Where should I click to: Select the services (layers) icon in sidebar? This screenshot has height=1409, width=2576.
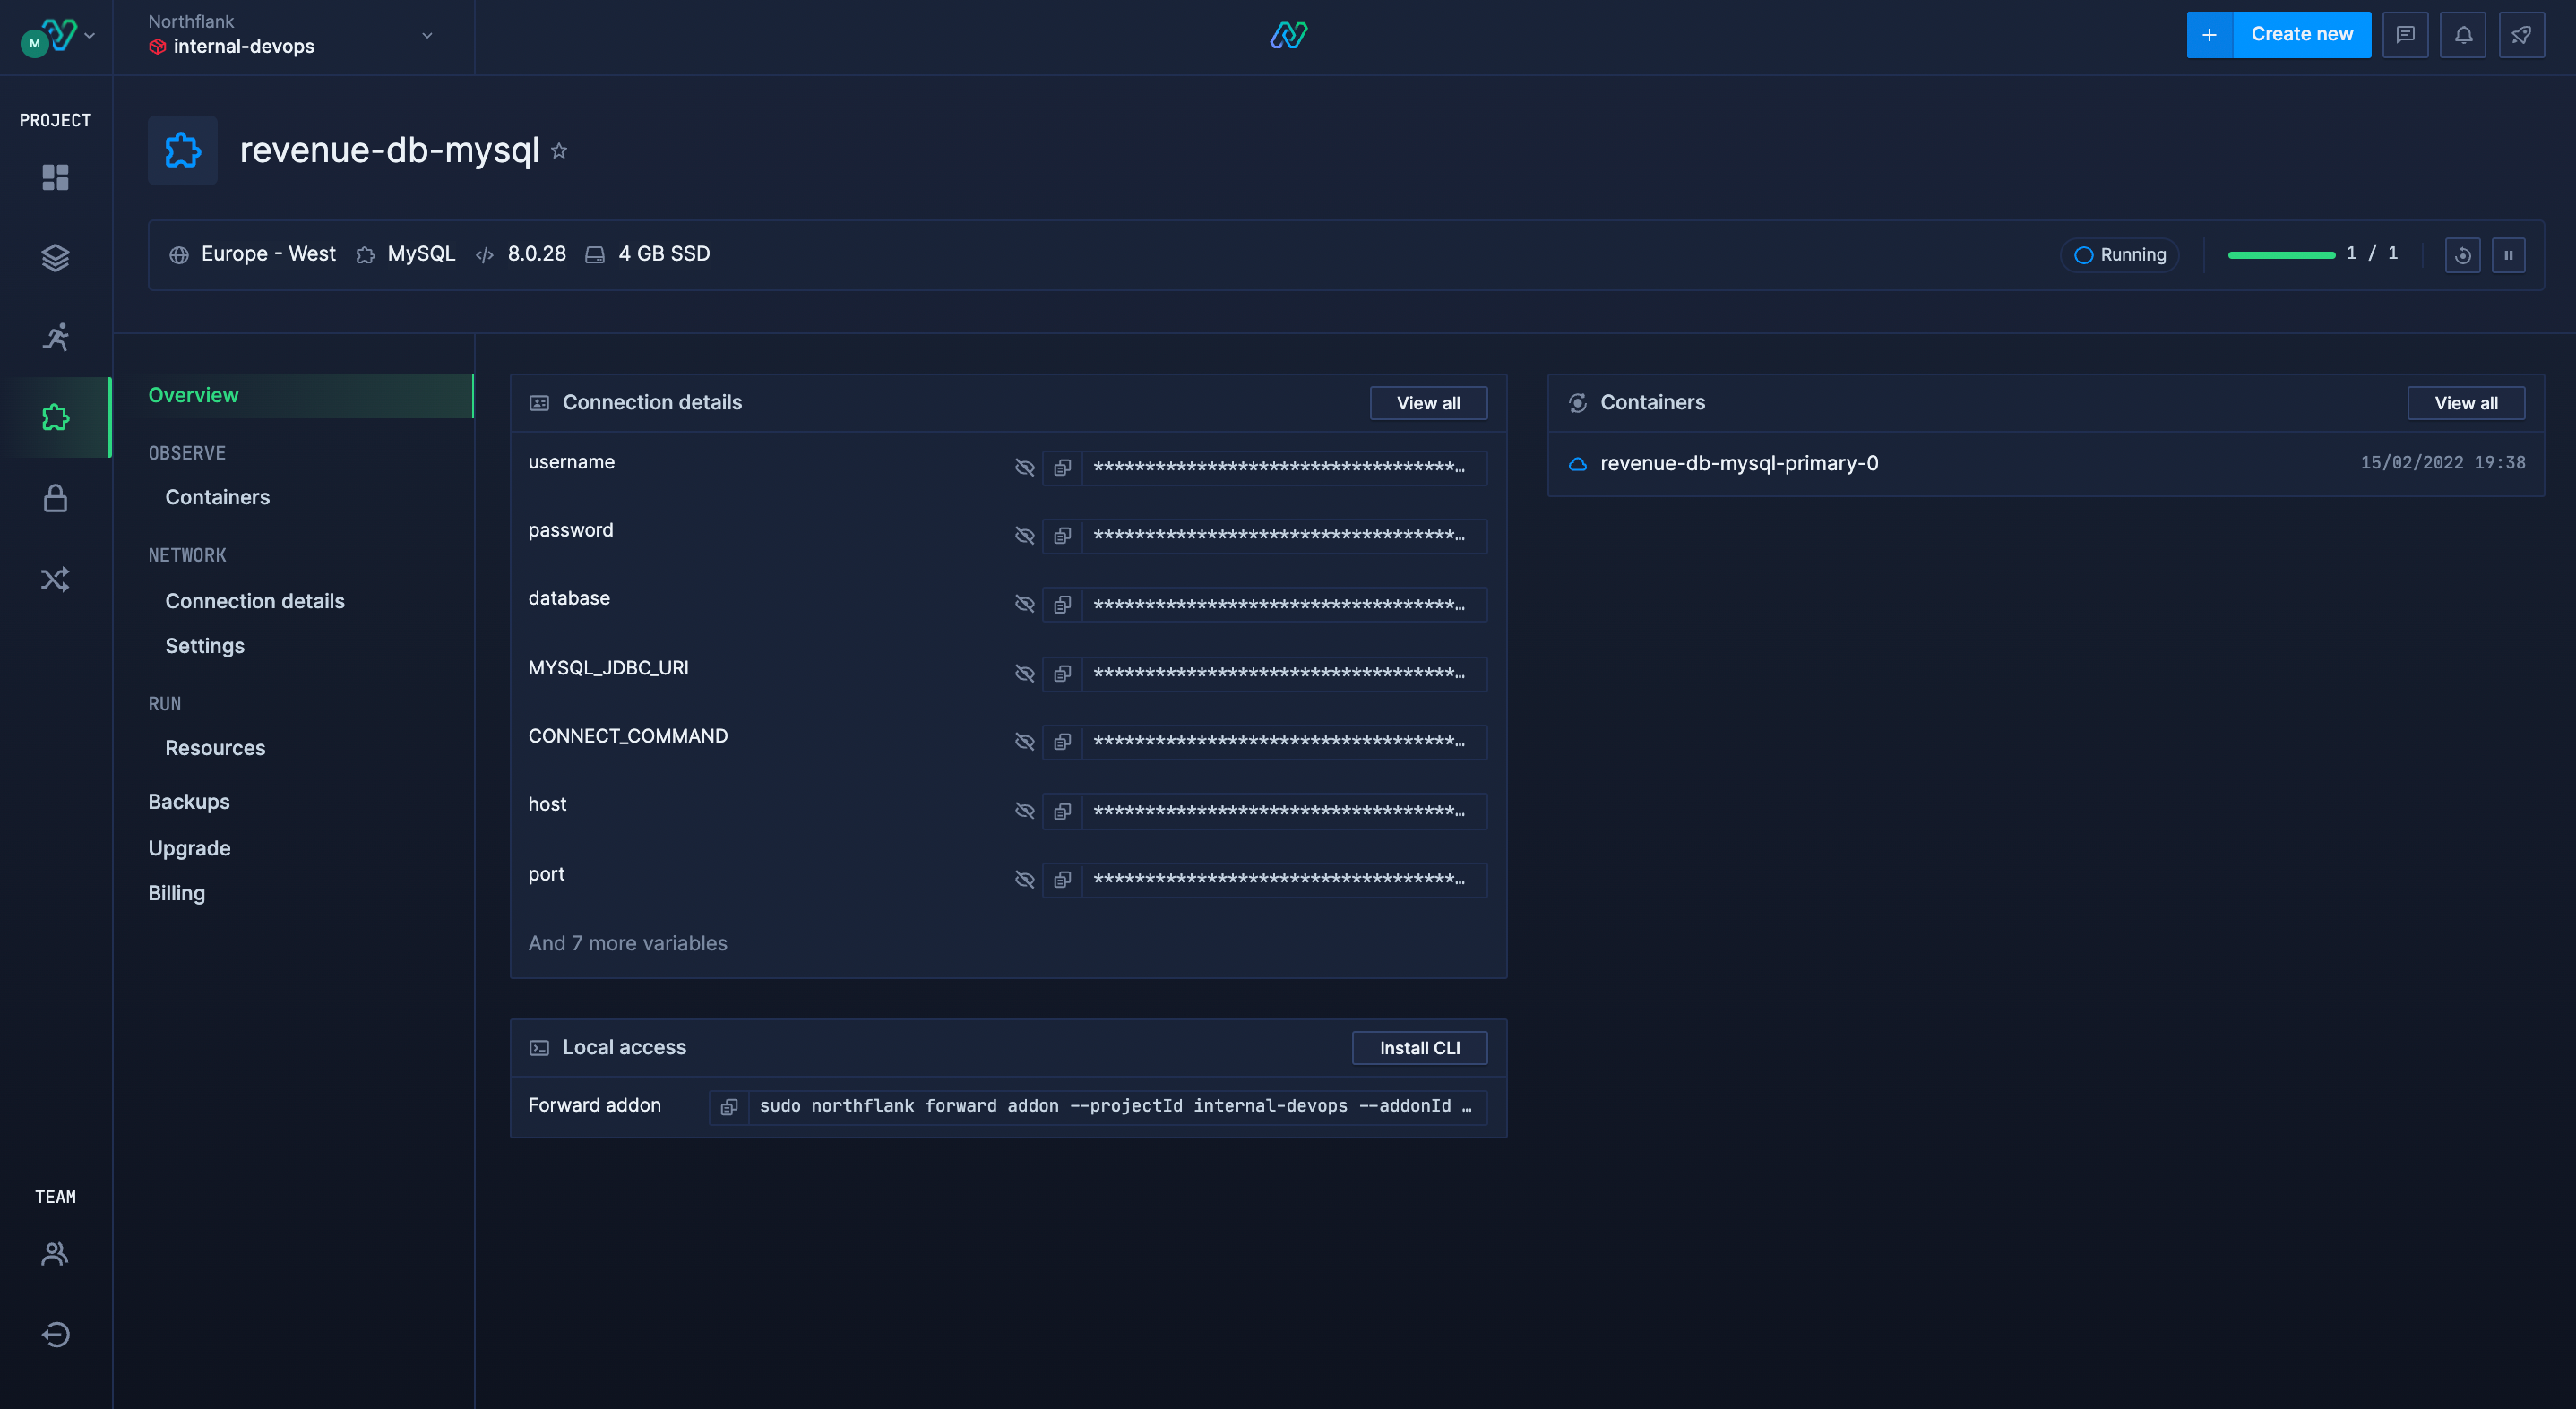point(55,257)
